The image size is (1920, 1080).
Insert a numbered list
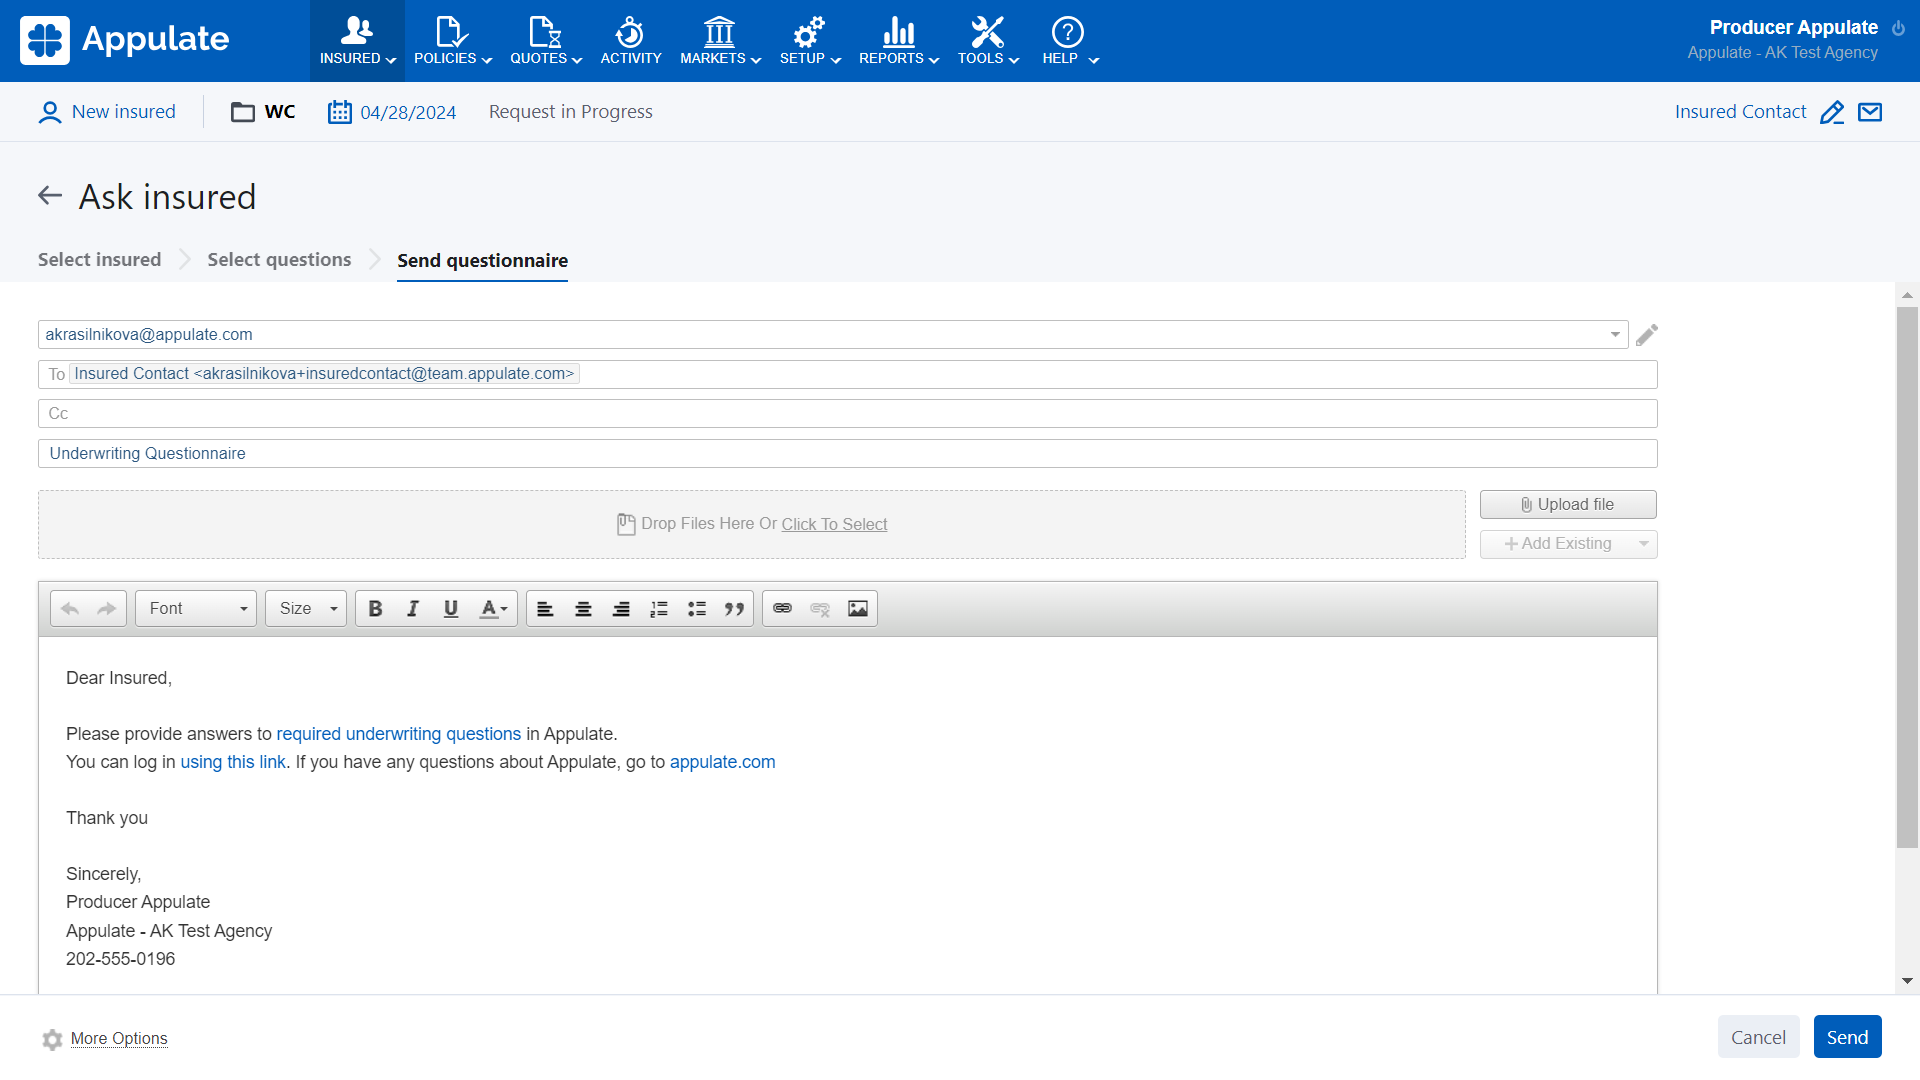659,609
